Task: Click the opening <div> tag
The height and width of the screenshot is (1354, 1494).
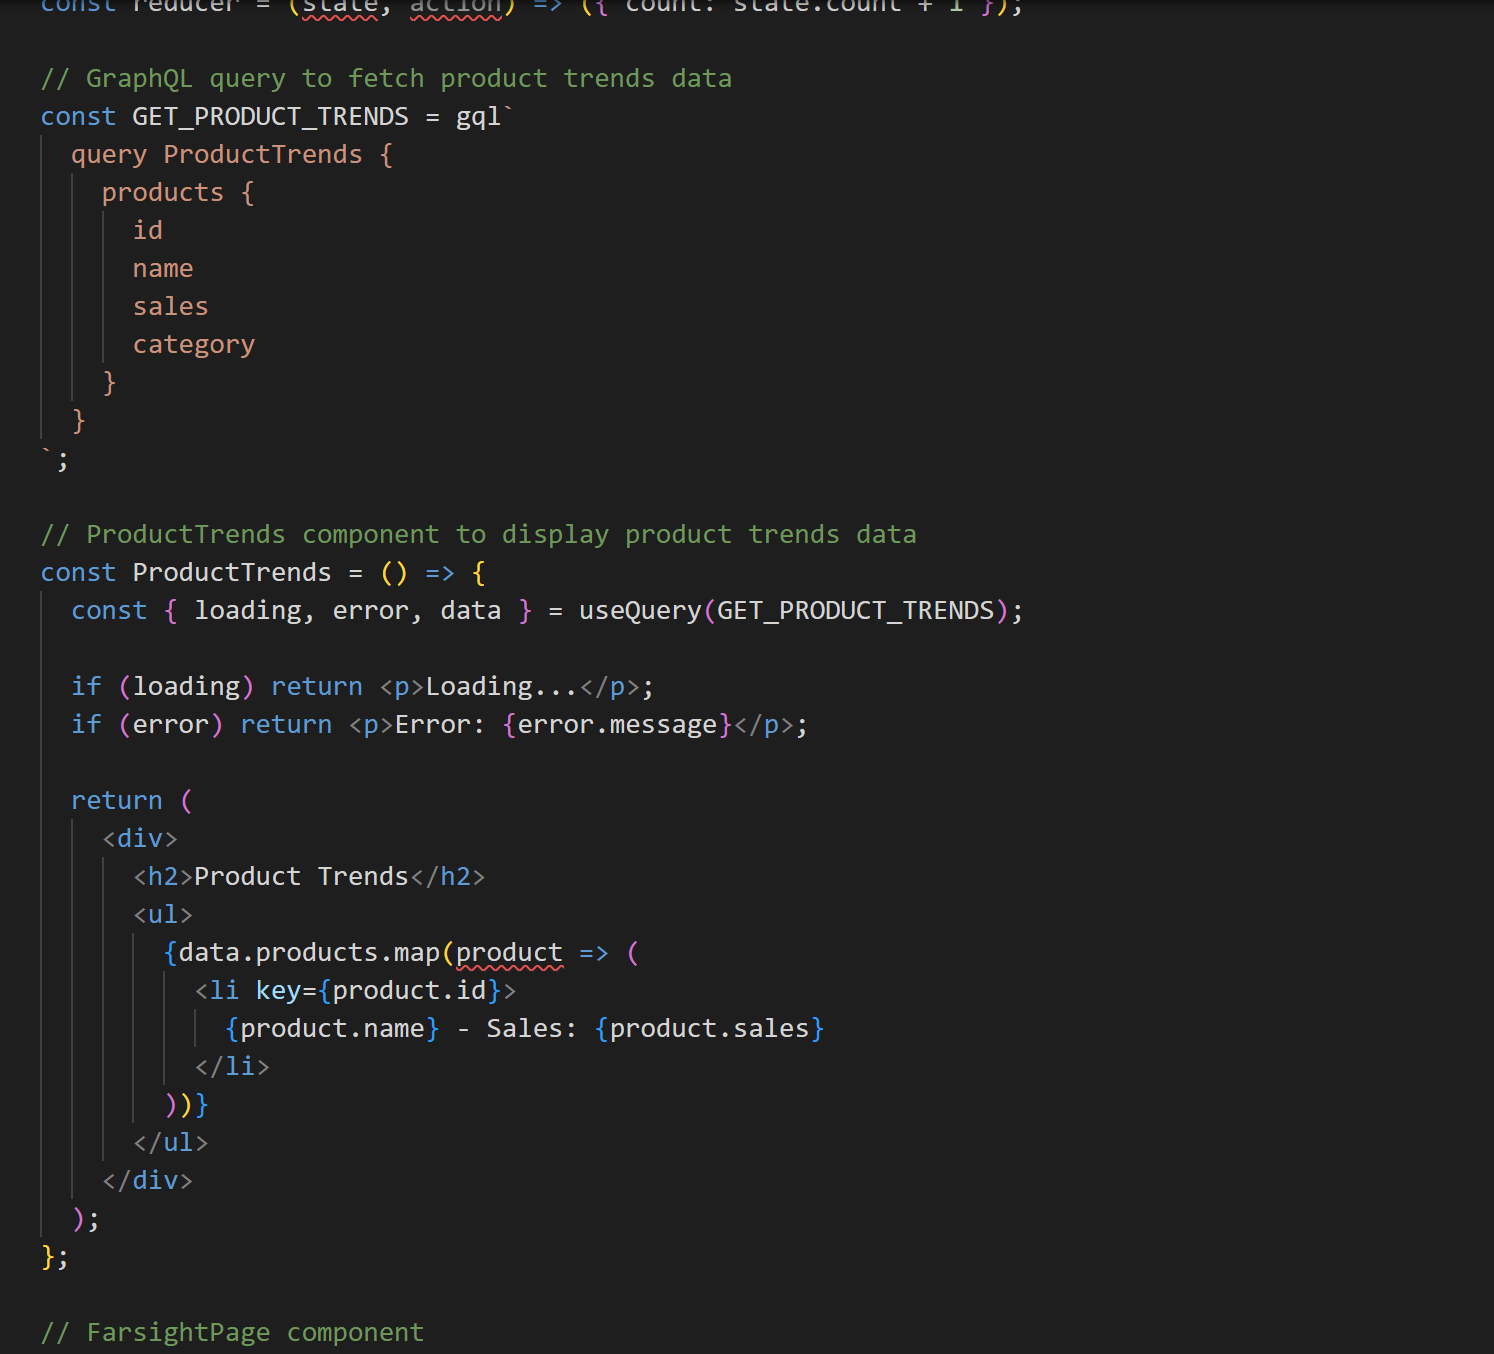Action: [140, 839]
